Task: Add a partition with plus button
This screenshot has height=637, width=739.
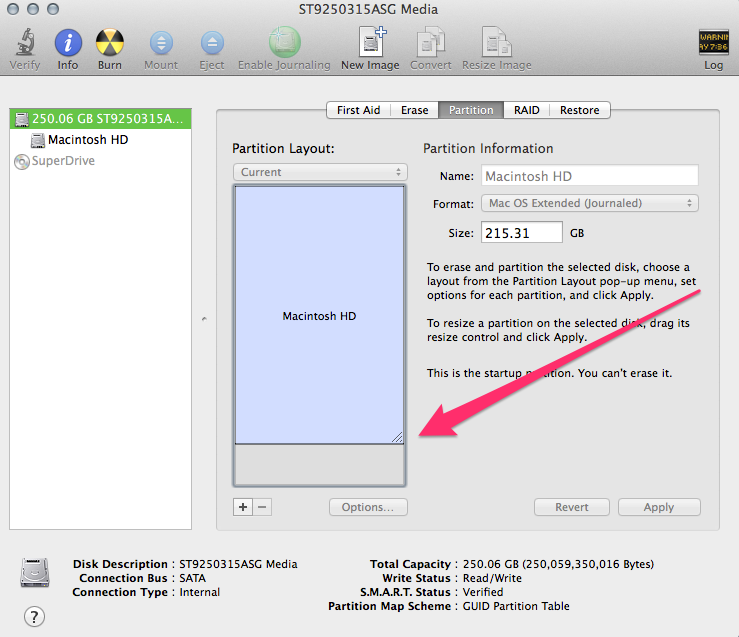Action: [243, 507]
